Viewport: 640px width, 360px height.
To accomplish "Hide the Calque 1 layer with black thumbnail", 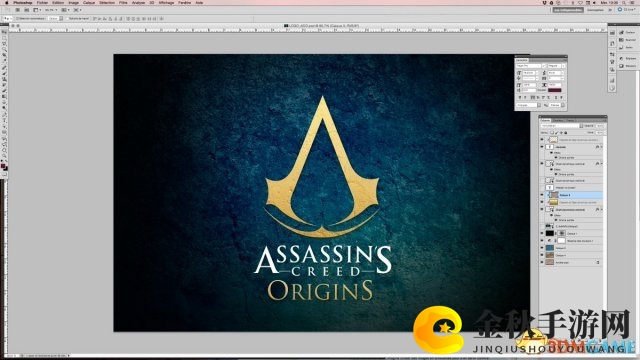I will tap(542, 233).
